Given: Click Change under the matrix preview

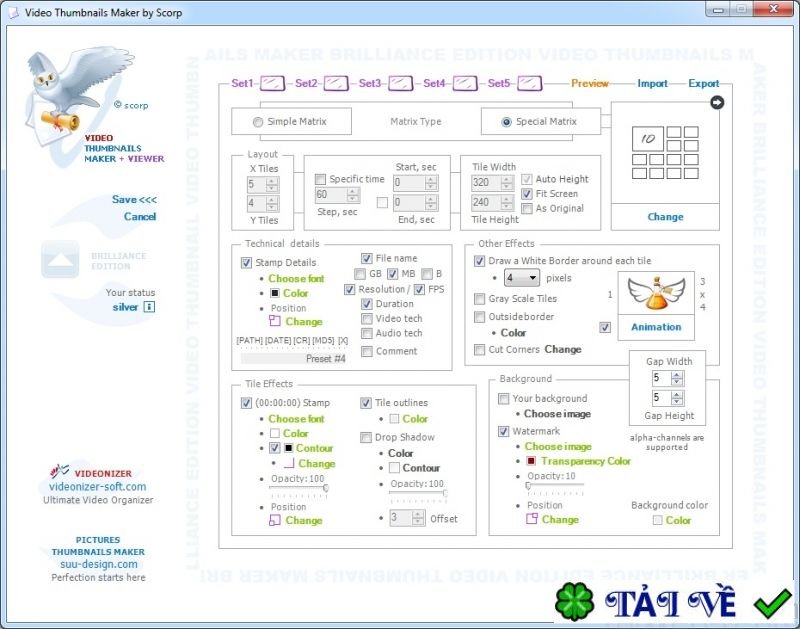Looking at the screenshot, I should (665, 217).
